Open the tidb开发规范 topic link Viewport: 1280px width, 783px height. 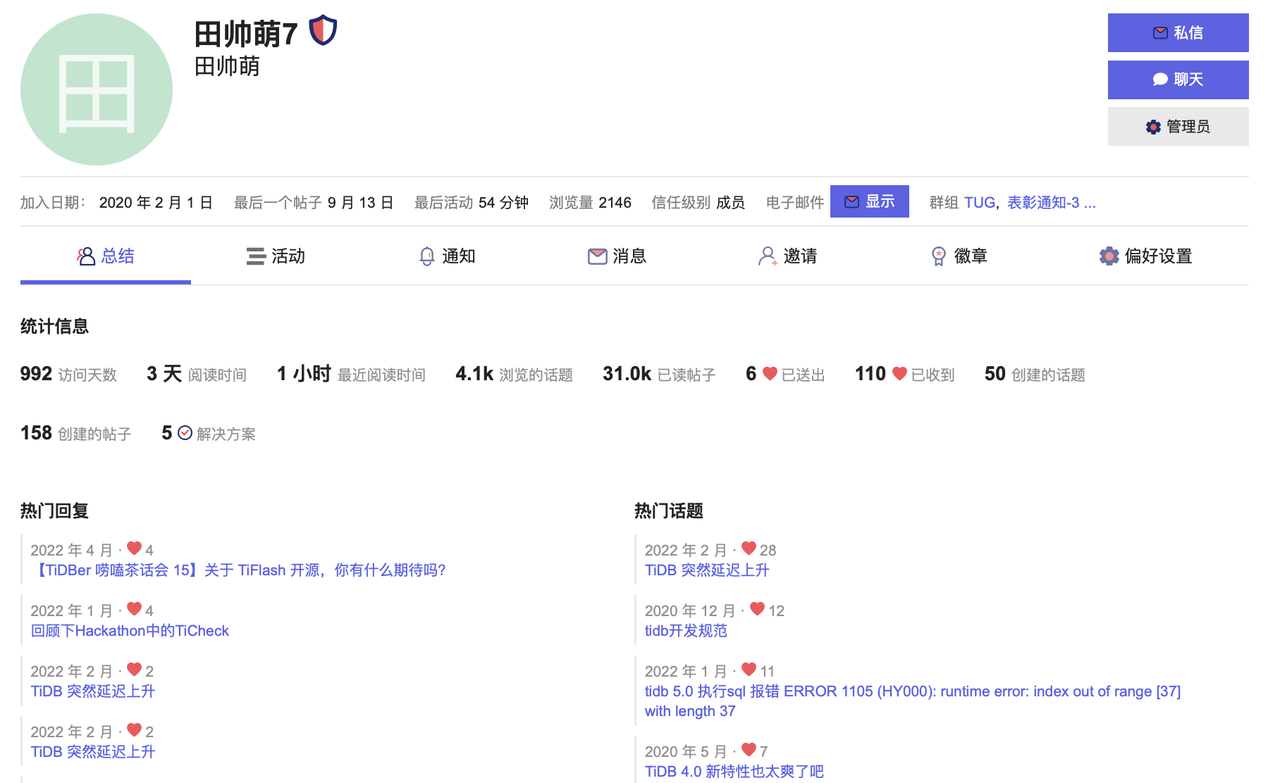click(x=686, y=631)
